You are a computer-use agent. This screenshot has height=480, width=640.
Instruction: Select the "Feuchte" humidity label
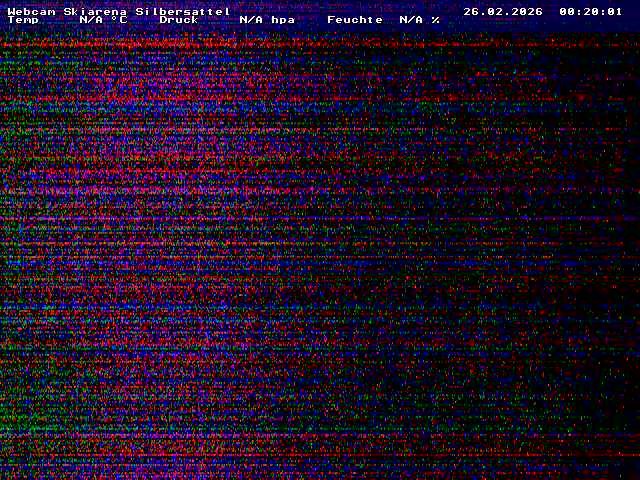[x=355, y=20]
